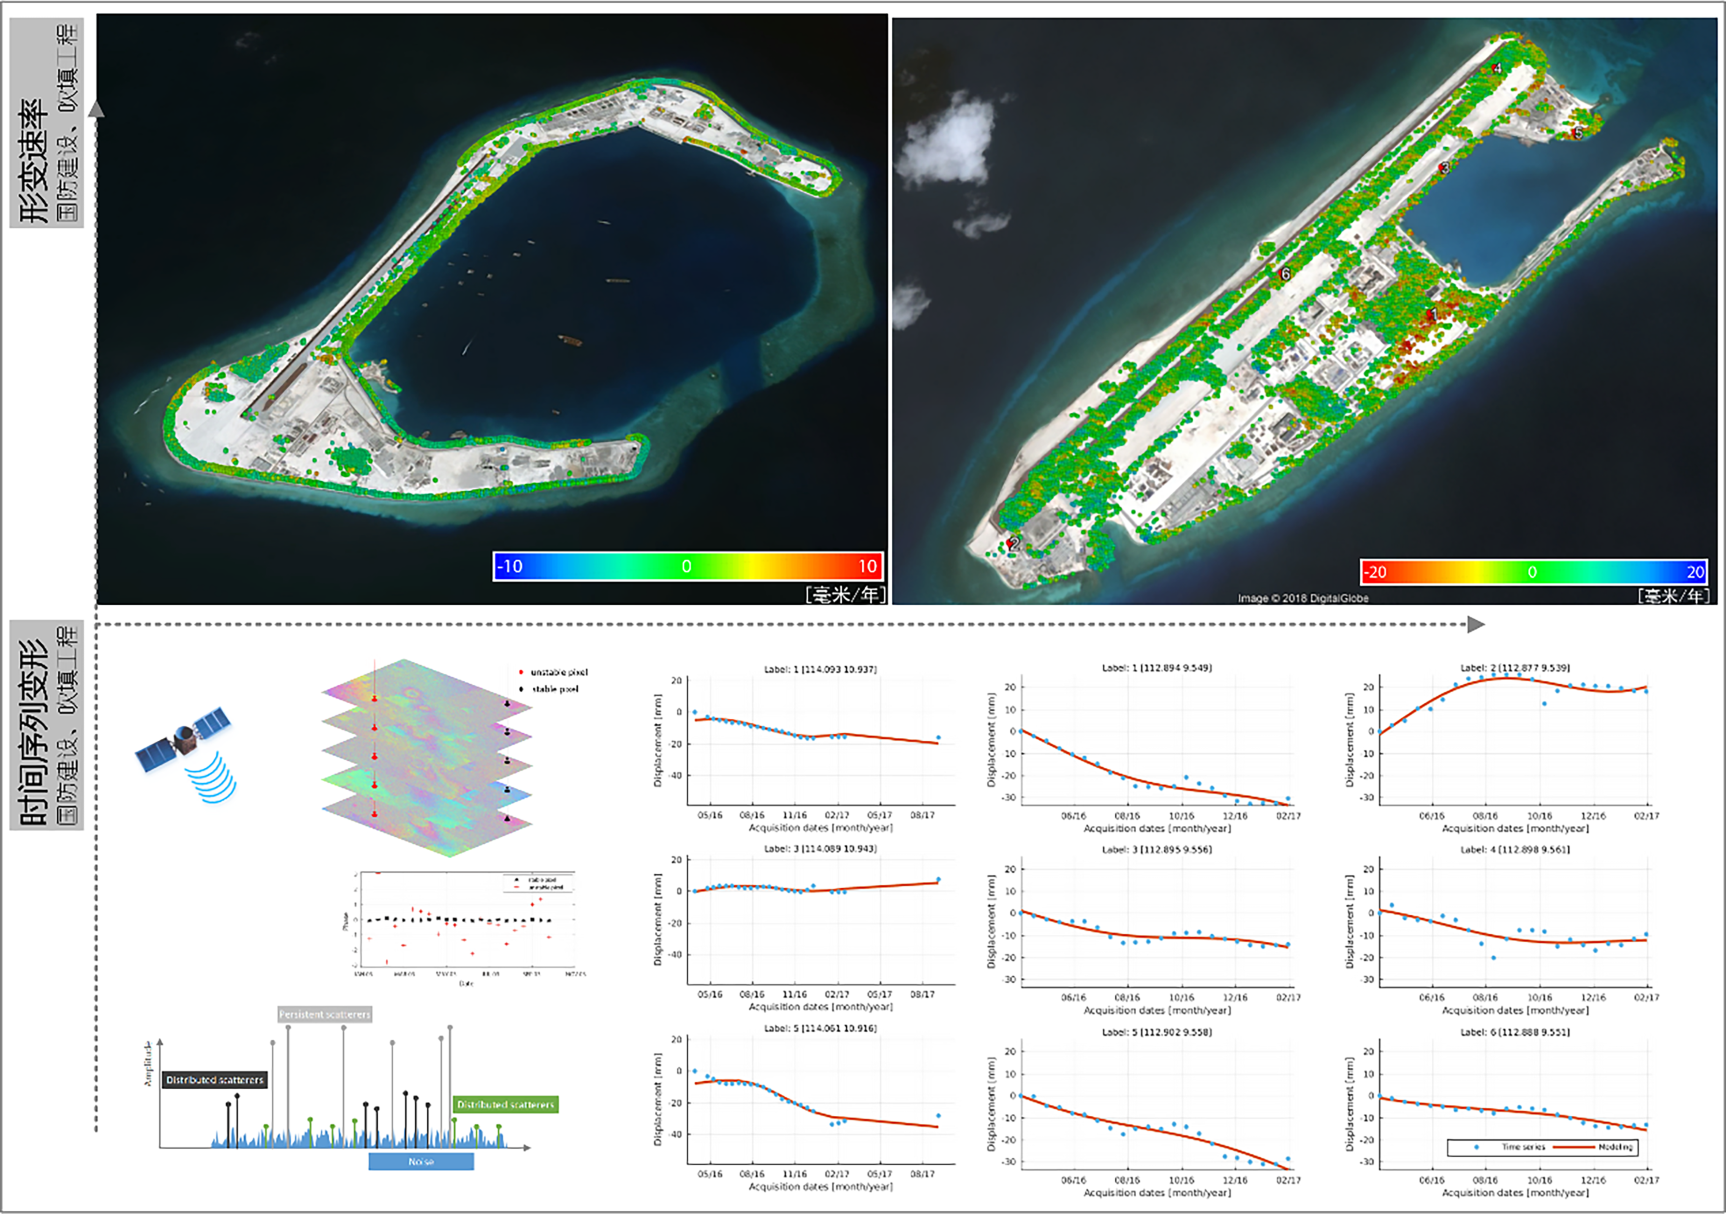
Task: Click the -20 to 20 deformation color bar
Action: [1533, 572]
